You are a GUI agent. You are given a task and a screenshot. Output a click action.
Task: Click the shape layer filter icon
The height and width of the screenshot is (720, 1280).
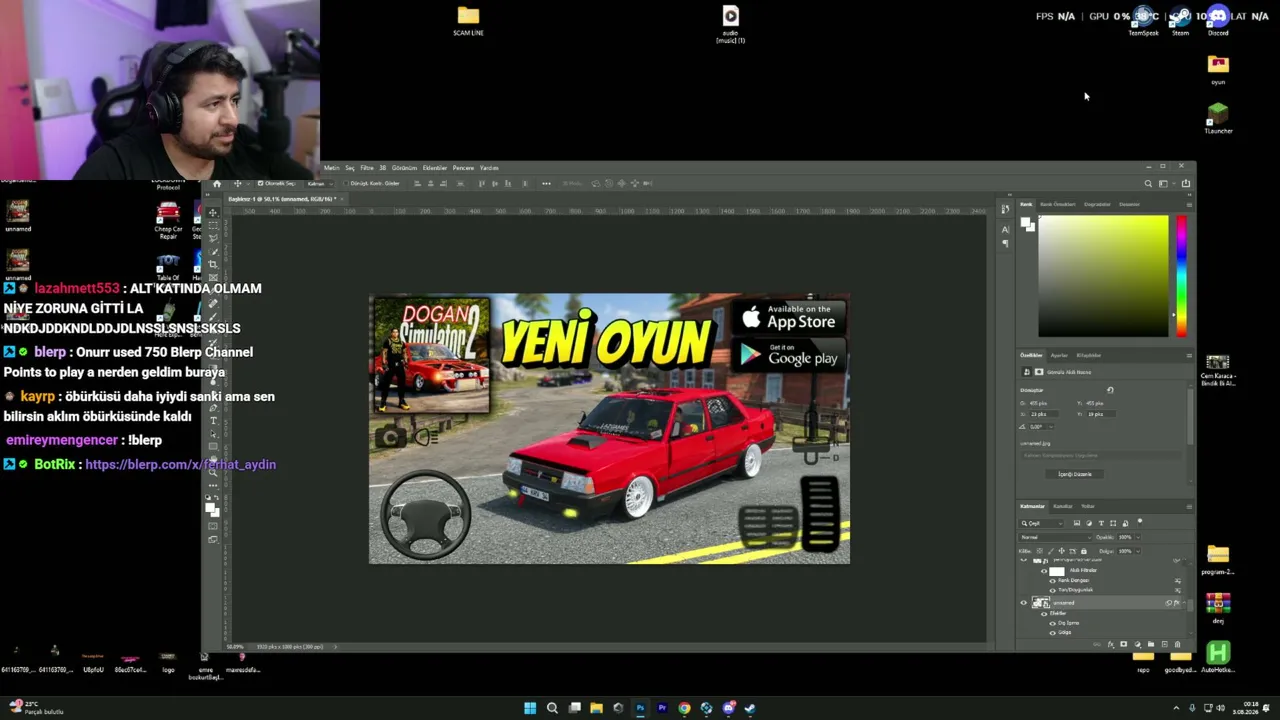(1113, 523)
